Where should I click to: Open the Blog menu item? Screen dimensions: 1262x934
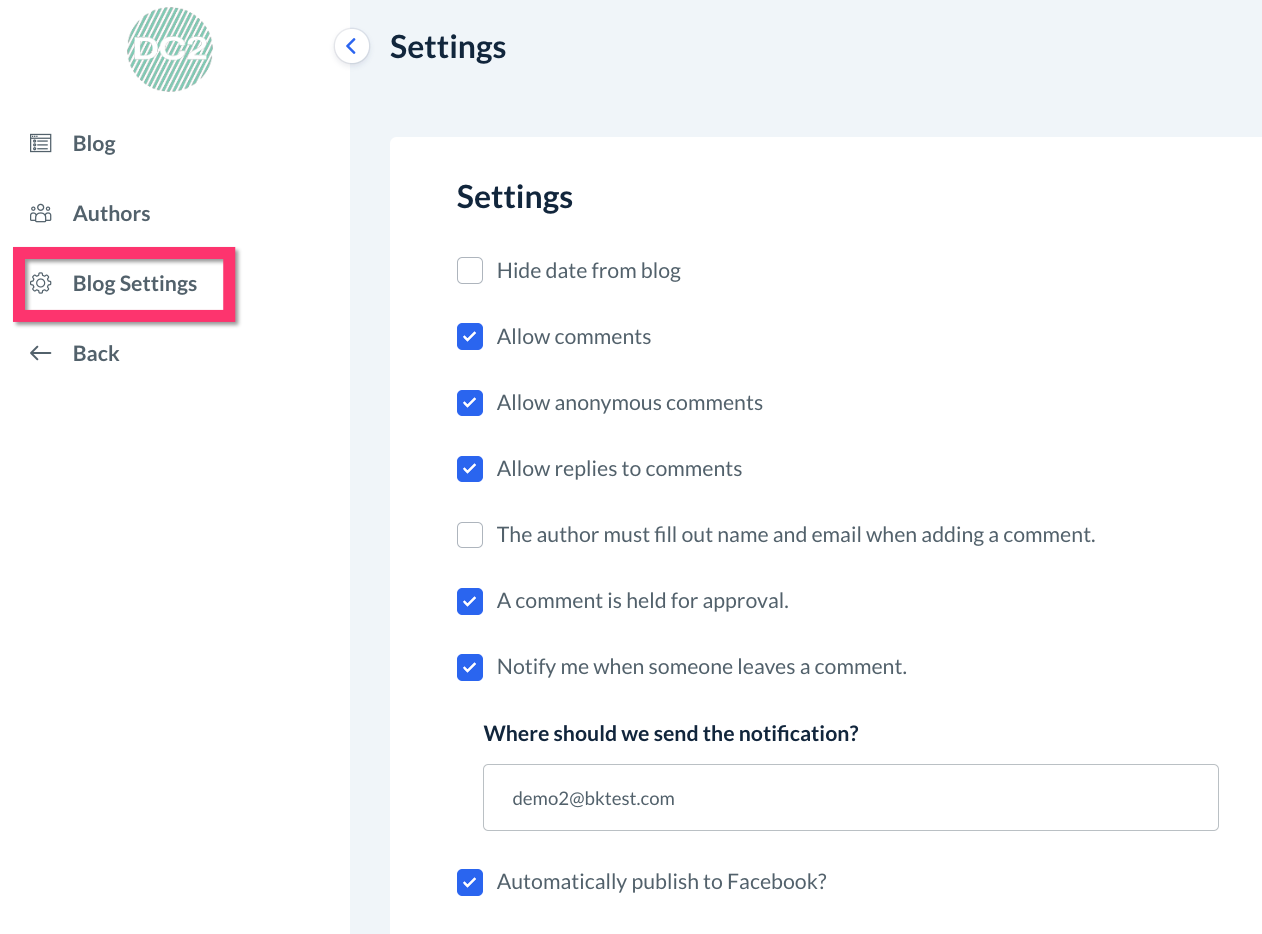94,143
